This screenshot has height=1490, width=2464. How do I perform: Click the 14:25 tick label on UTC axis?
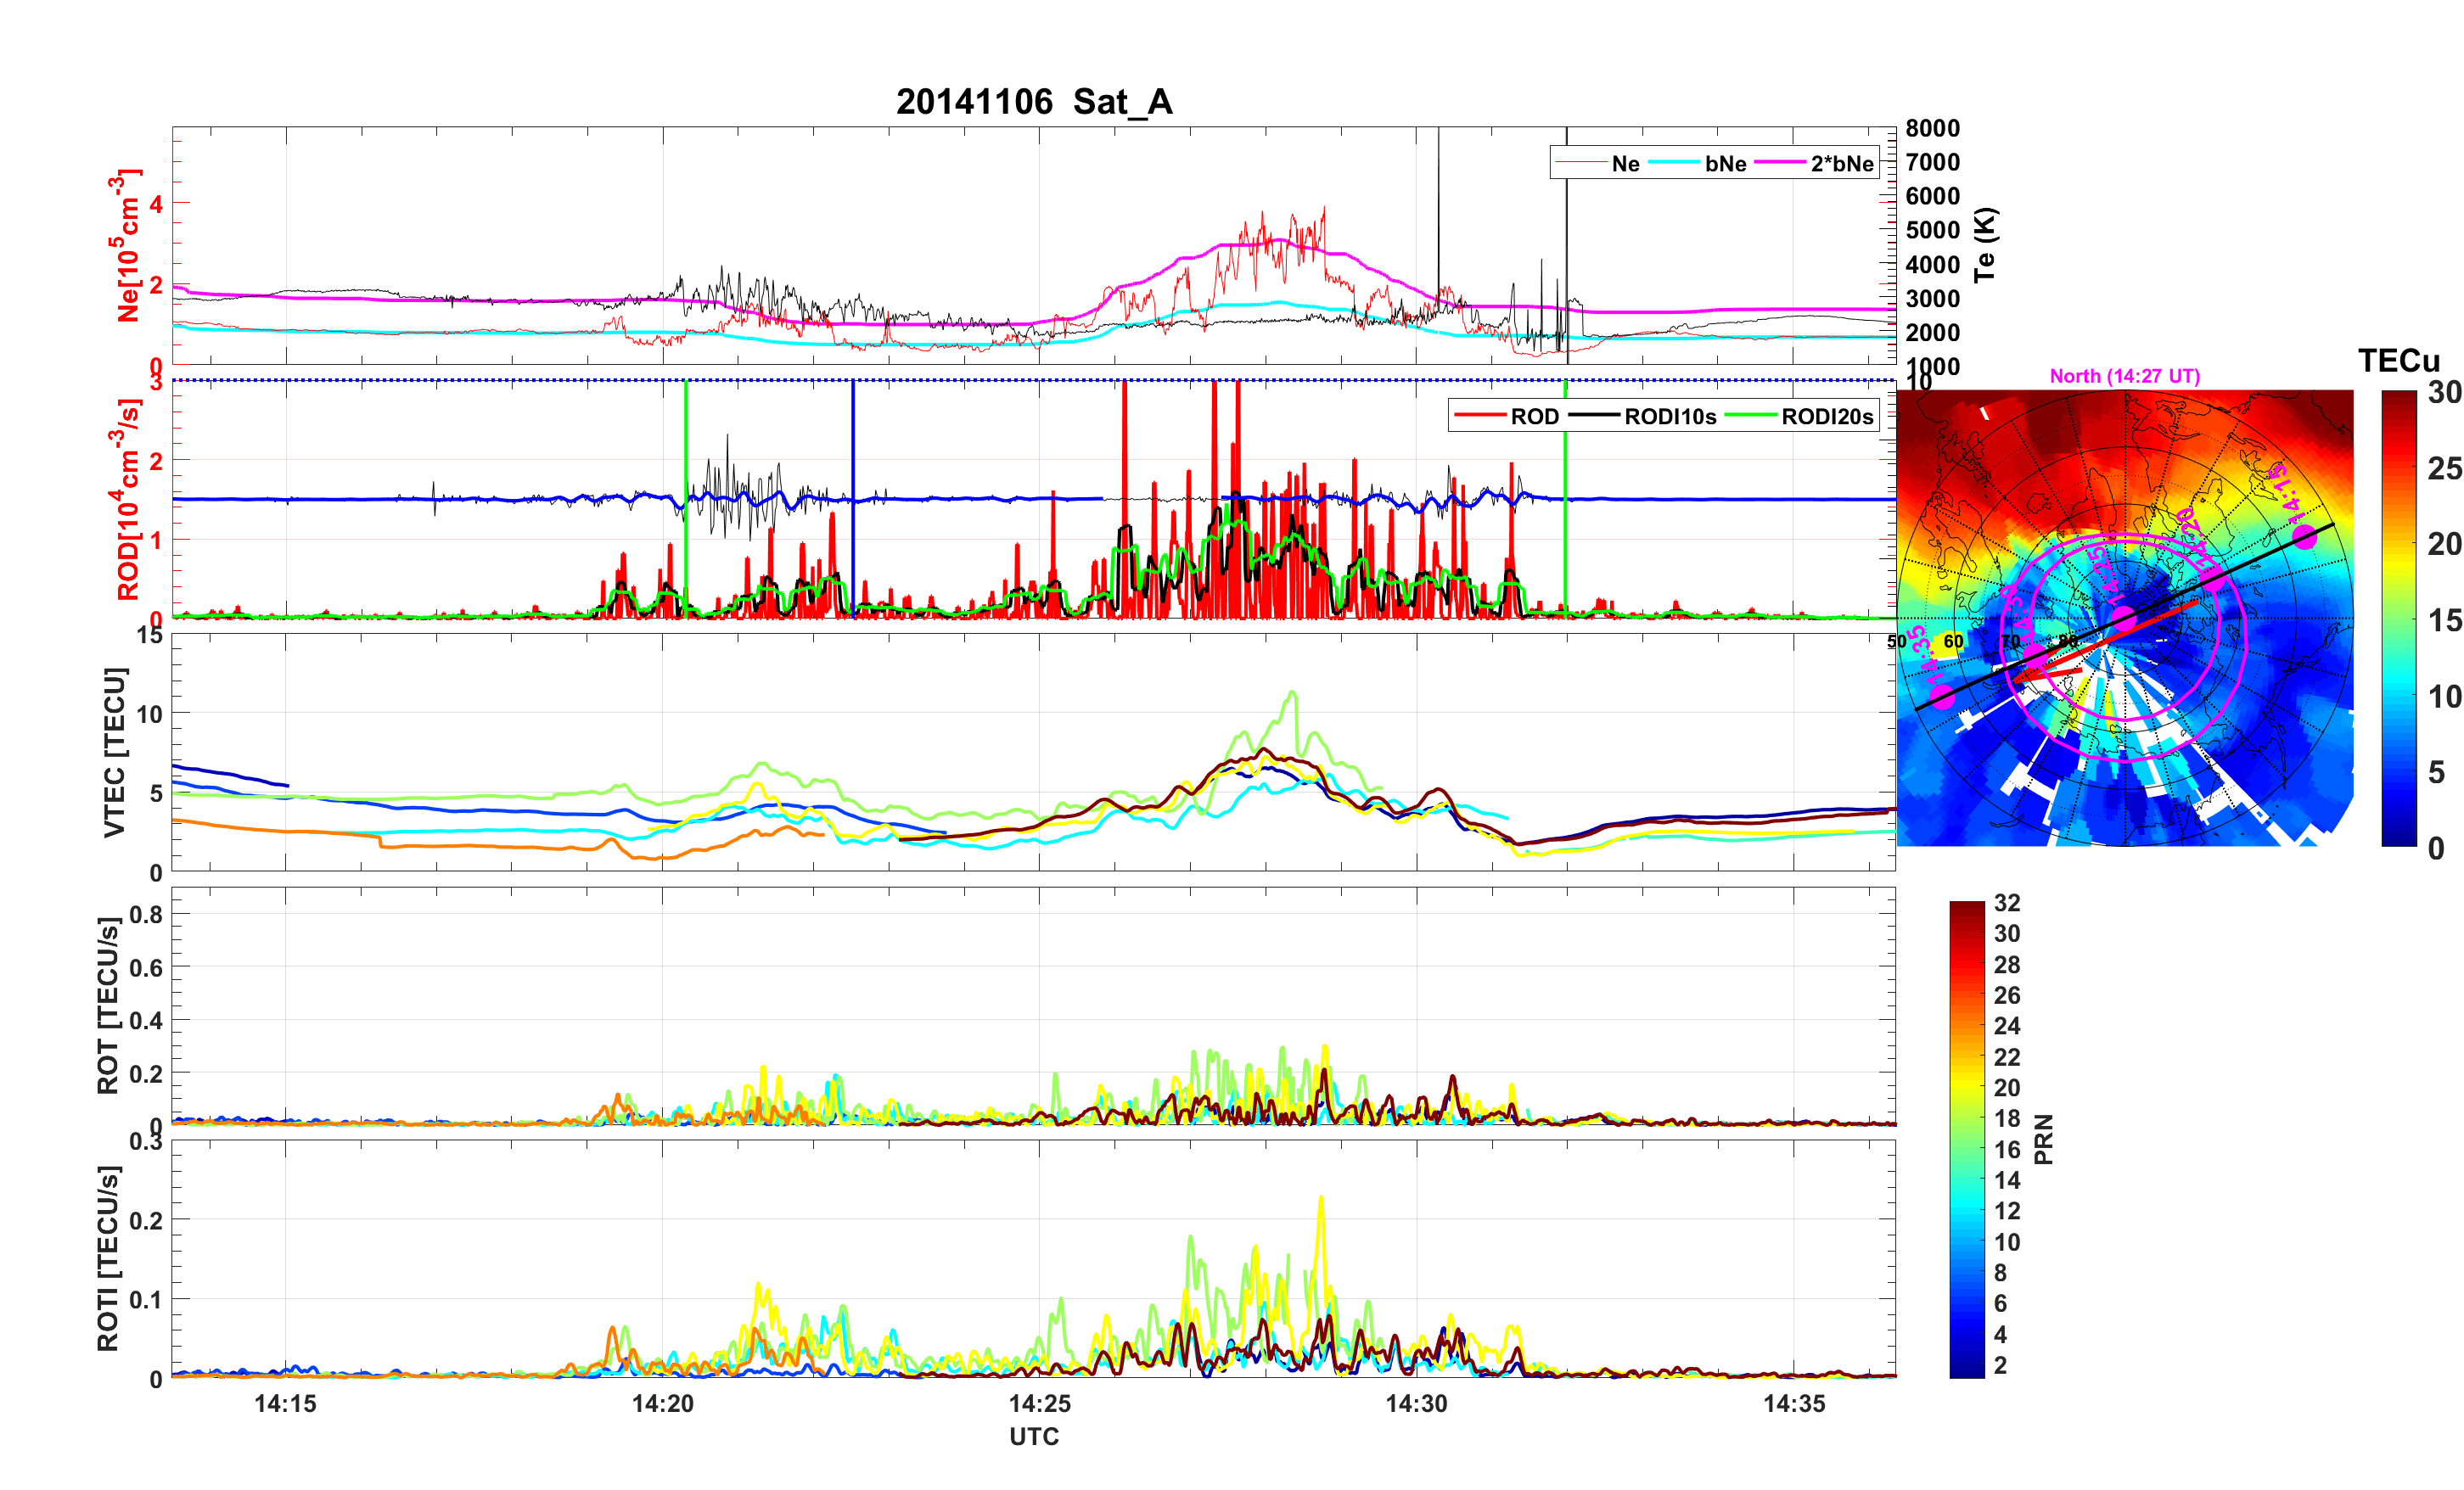(x=1039, y=1403)
